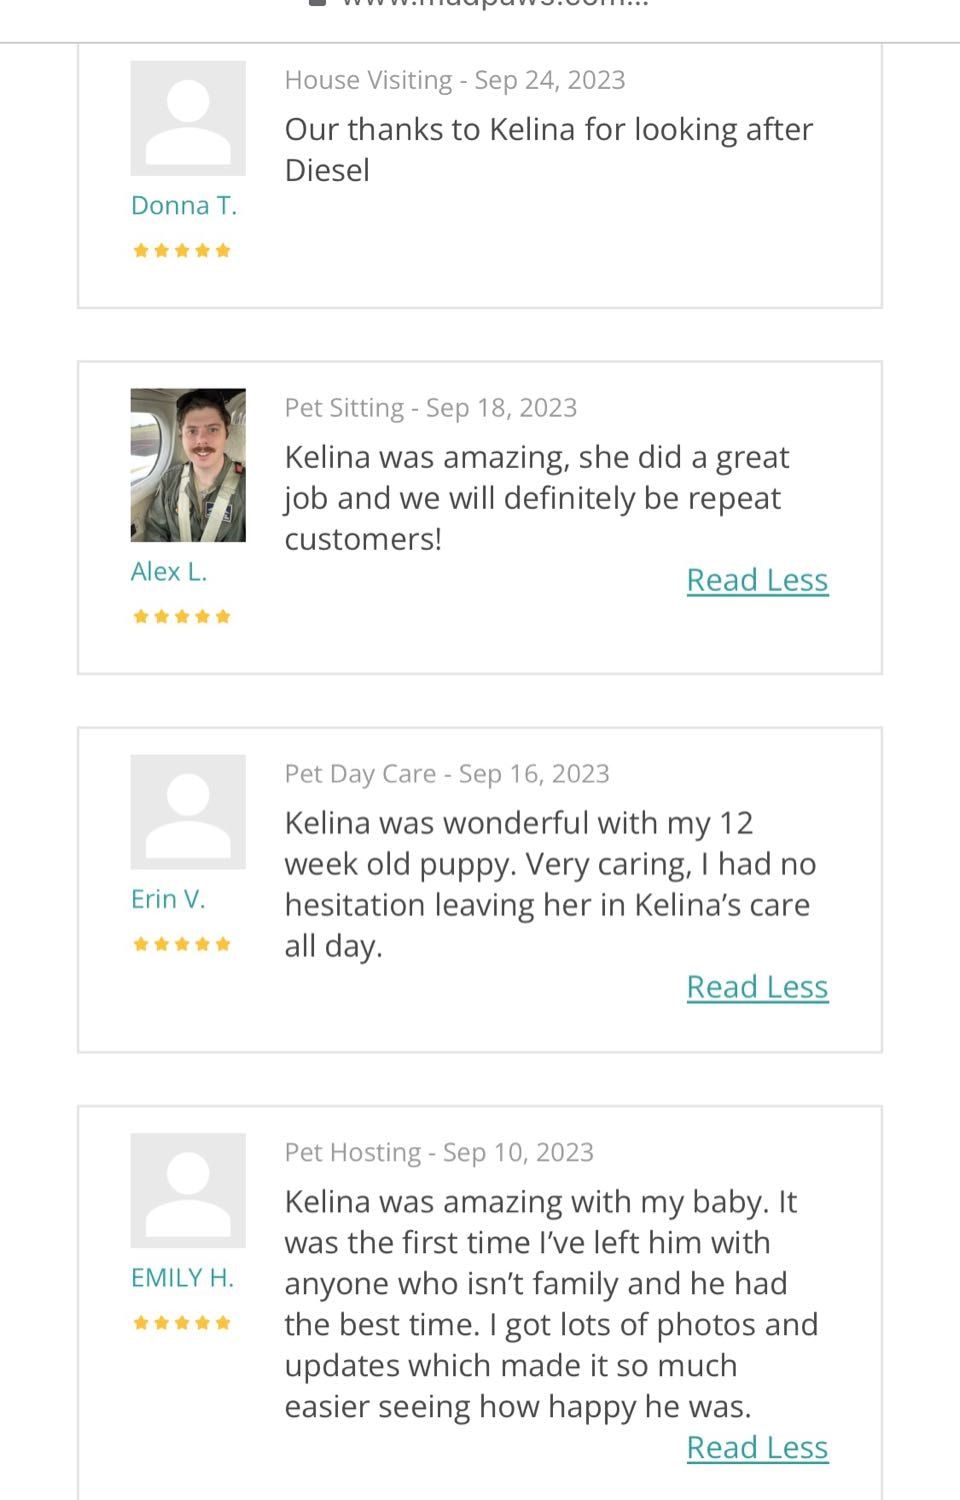Click the House Visiting - Sep 24, 2023 label
The width and height of the screenshot is (960, 1500).
(455, 80)
